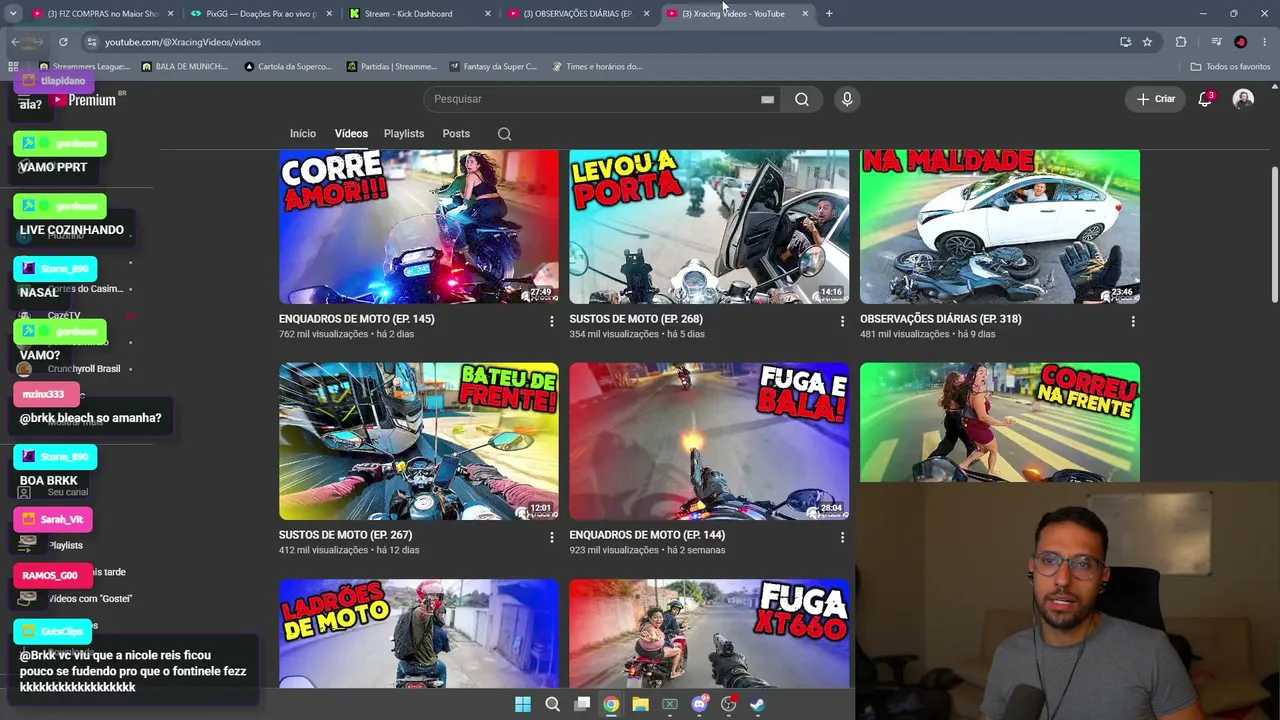This screenshot has height=720, width=1280.
Task: Click the address bar showing youtube.com/@XracingVideos/videos
Action: (x=600, y=42)
